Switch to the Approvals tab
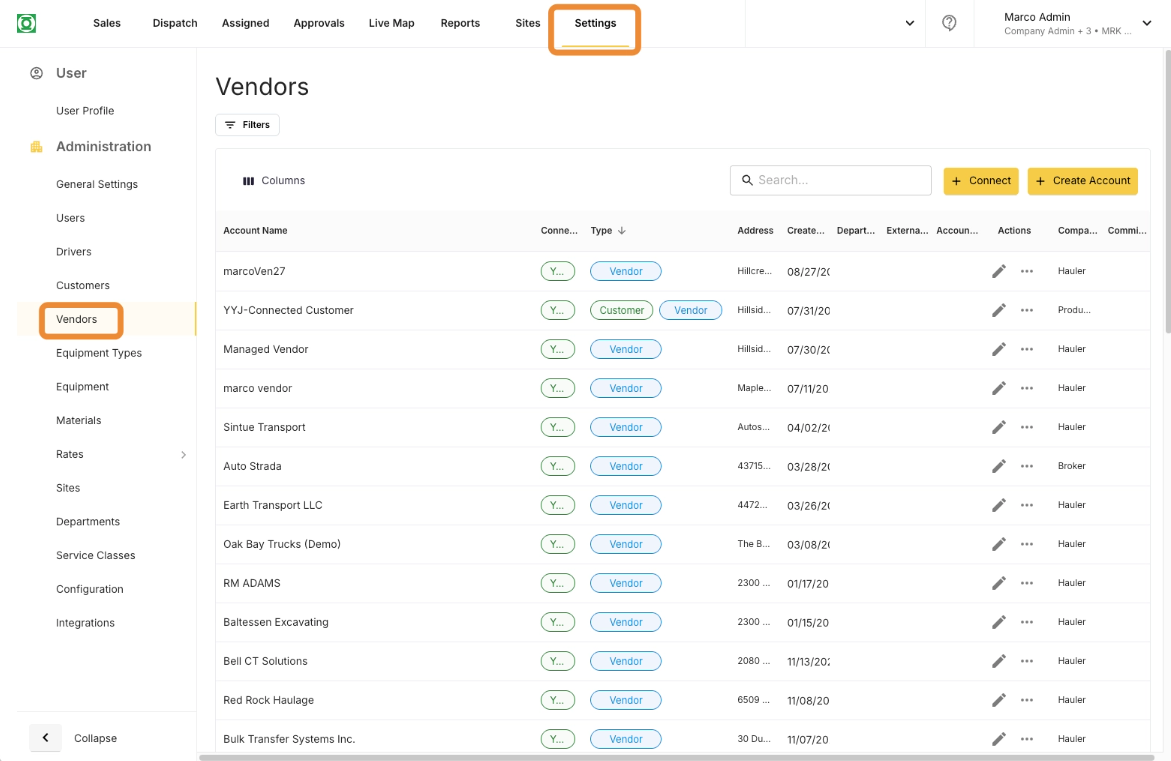 [x=319, y=23]
